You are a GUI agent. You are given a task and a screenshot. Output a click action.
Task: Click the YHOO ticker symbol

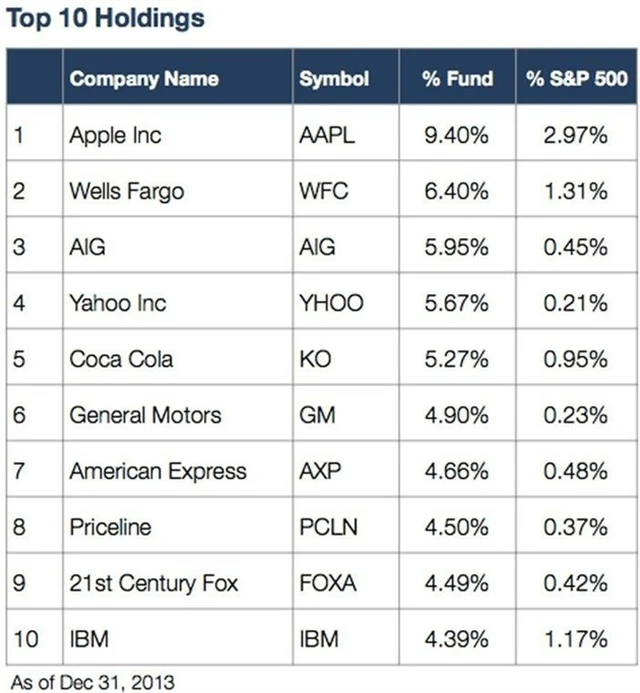pos(331,303)
